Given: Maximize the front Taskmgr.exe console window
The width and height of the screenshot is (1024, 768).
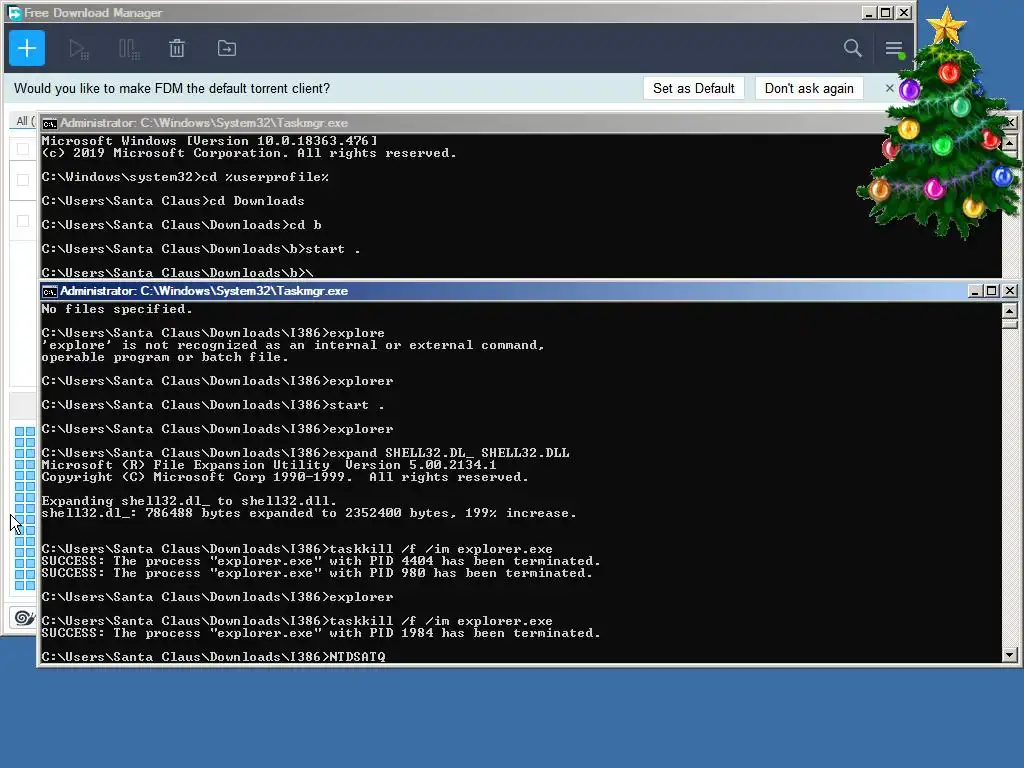Looking at the screenshot, I should (x=992, y=291).
